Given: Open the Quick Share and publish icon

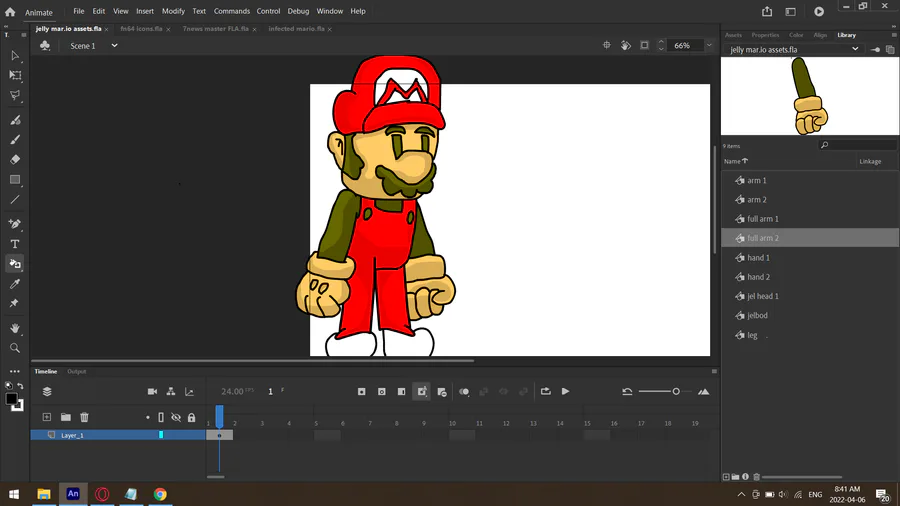Looking at the screenshot, I should click(767, 11).
